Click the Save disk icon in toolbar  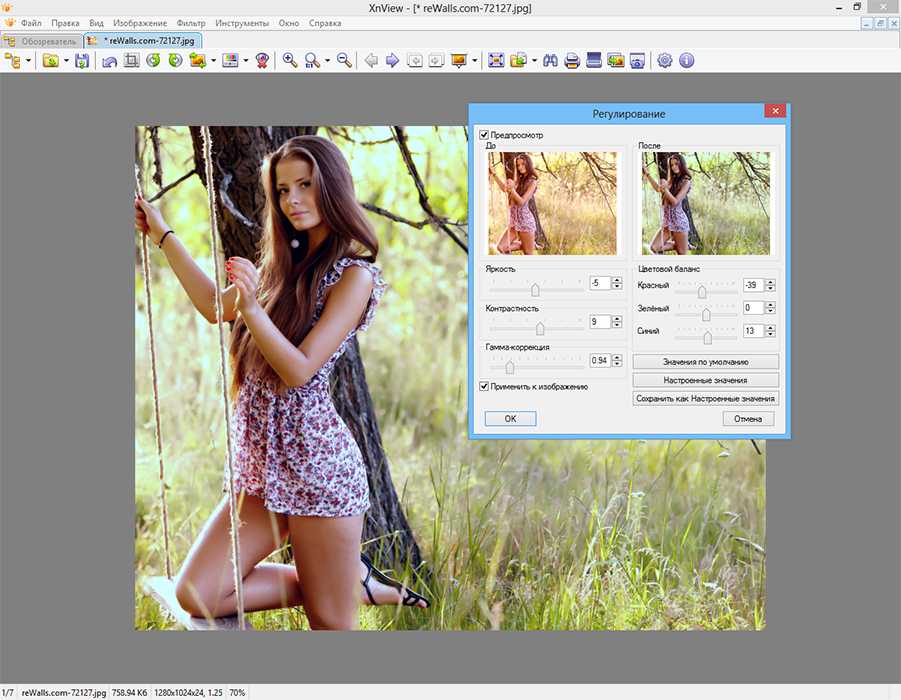click(x=82, y=61)
